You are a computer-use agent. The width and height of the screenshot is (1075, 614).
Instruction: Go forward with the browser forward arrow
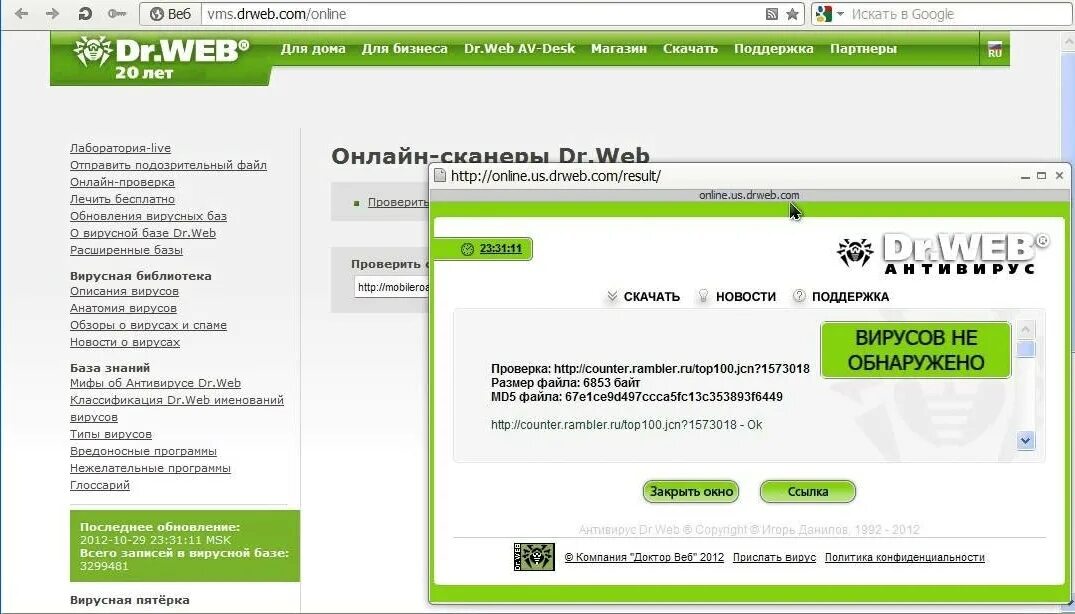coord(53,14)
